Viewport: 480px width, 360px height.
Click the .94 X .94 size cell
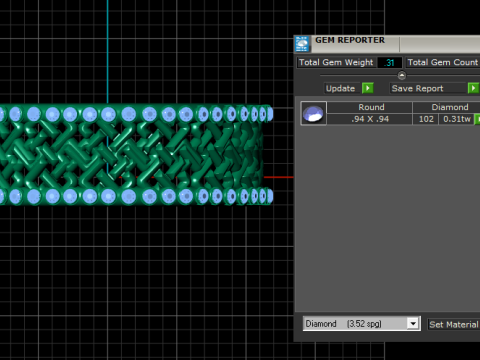[x=370, y=119]
